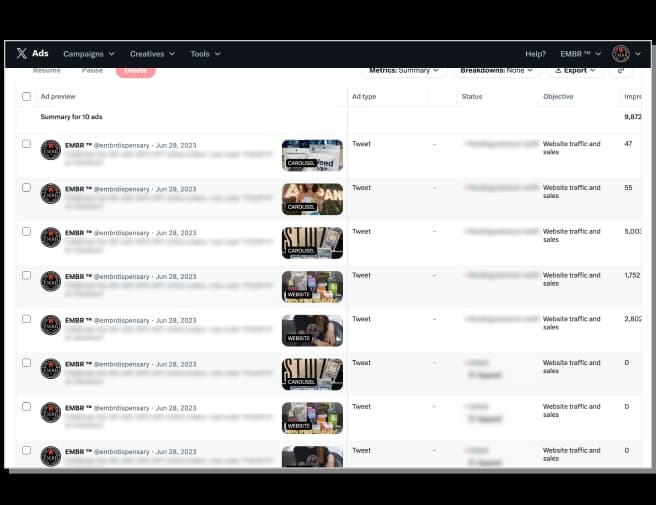Click EMBR avatar in first ad row

(x=51, y=150)
